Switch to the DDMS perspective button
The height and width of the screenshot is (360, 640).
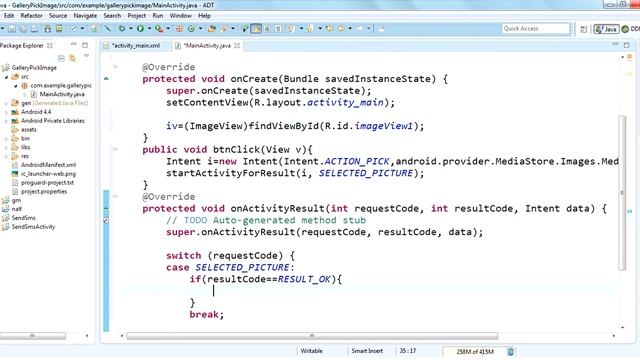tap(631, 29)
